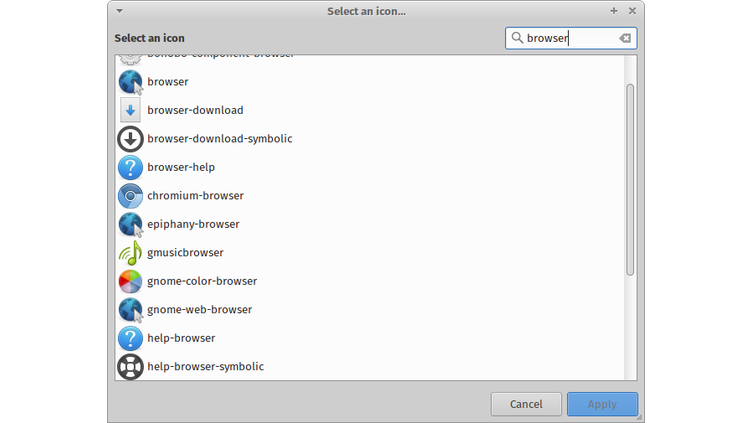Select the gnome-web-browser icon
The image size is (752, 423).
pyautogui.click(x=131, y=310)
